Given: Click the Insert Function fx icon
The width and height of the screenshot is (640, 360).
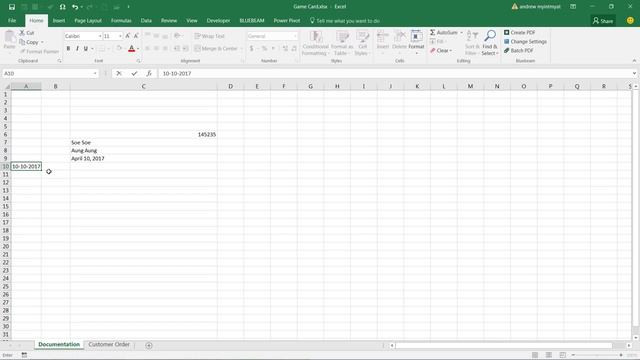Looking at the screenshot, I should [x=149, y=73].
